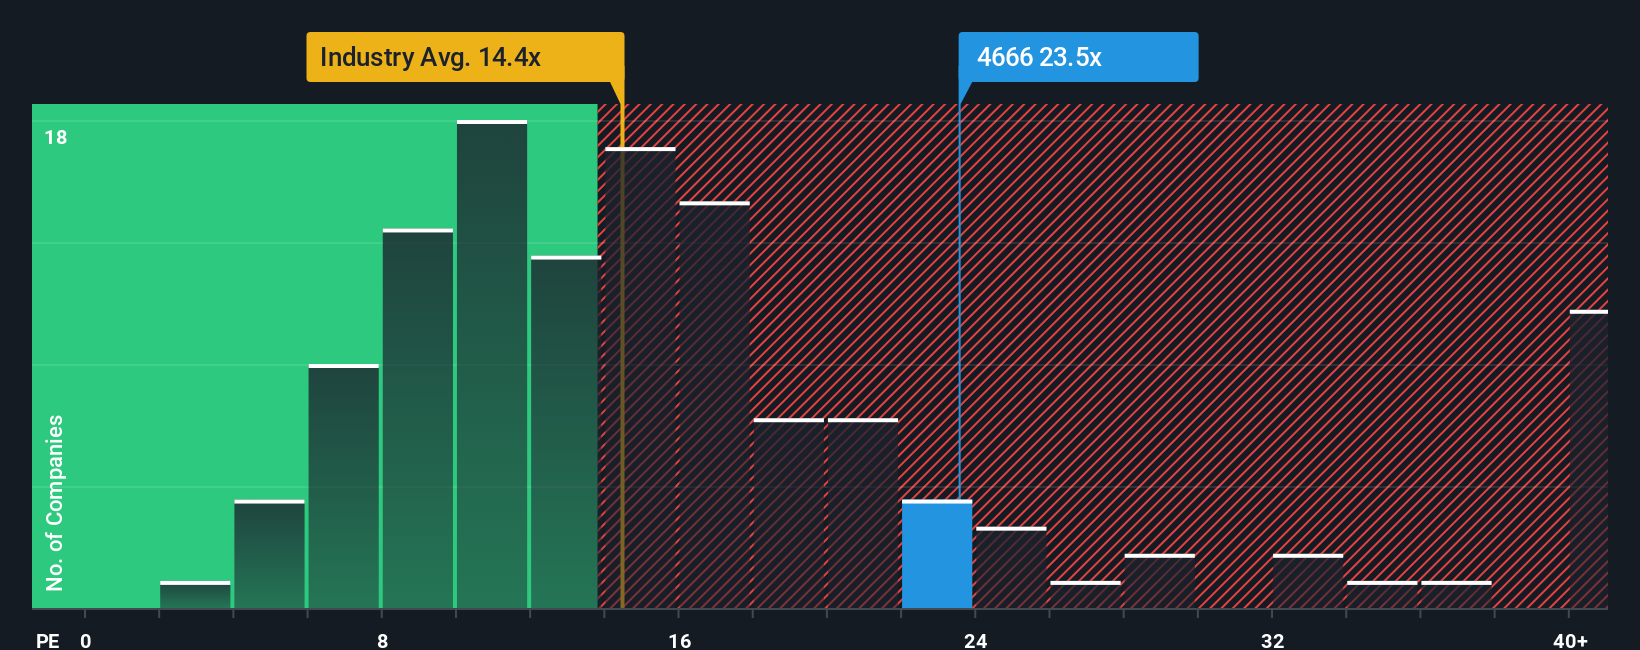Click the No. of Companies axis title

click(x=55, y=502)
